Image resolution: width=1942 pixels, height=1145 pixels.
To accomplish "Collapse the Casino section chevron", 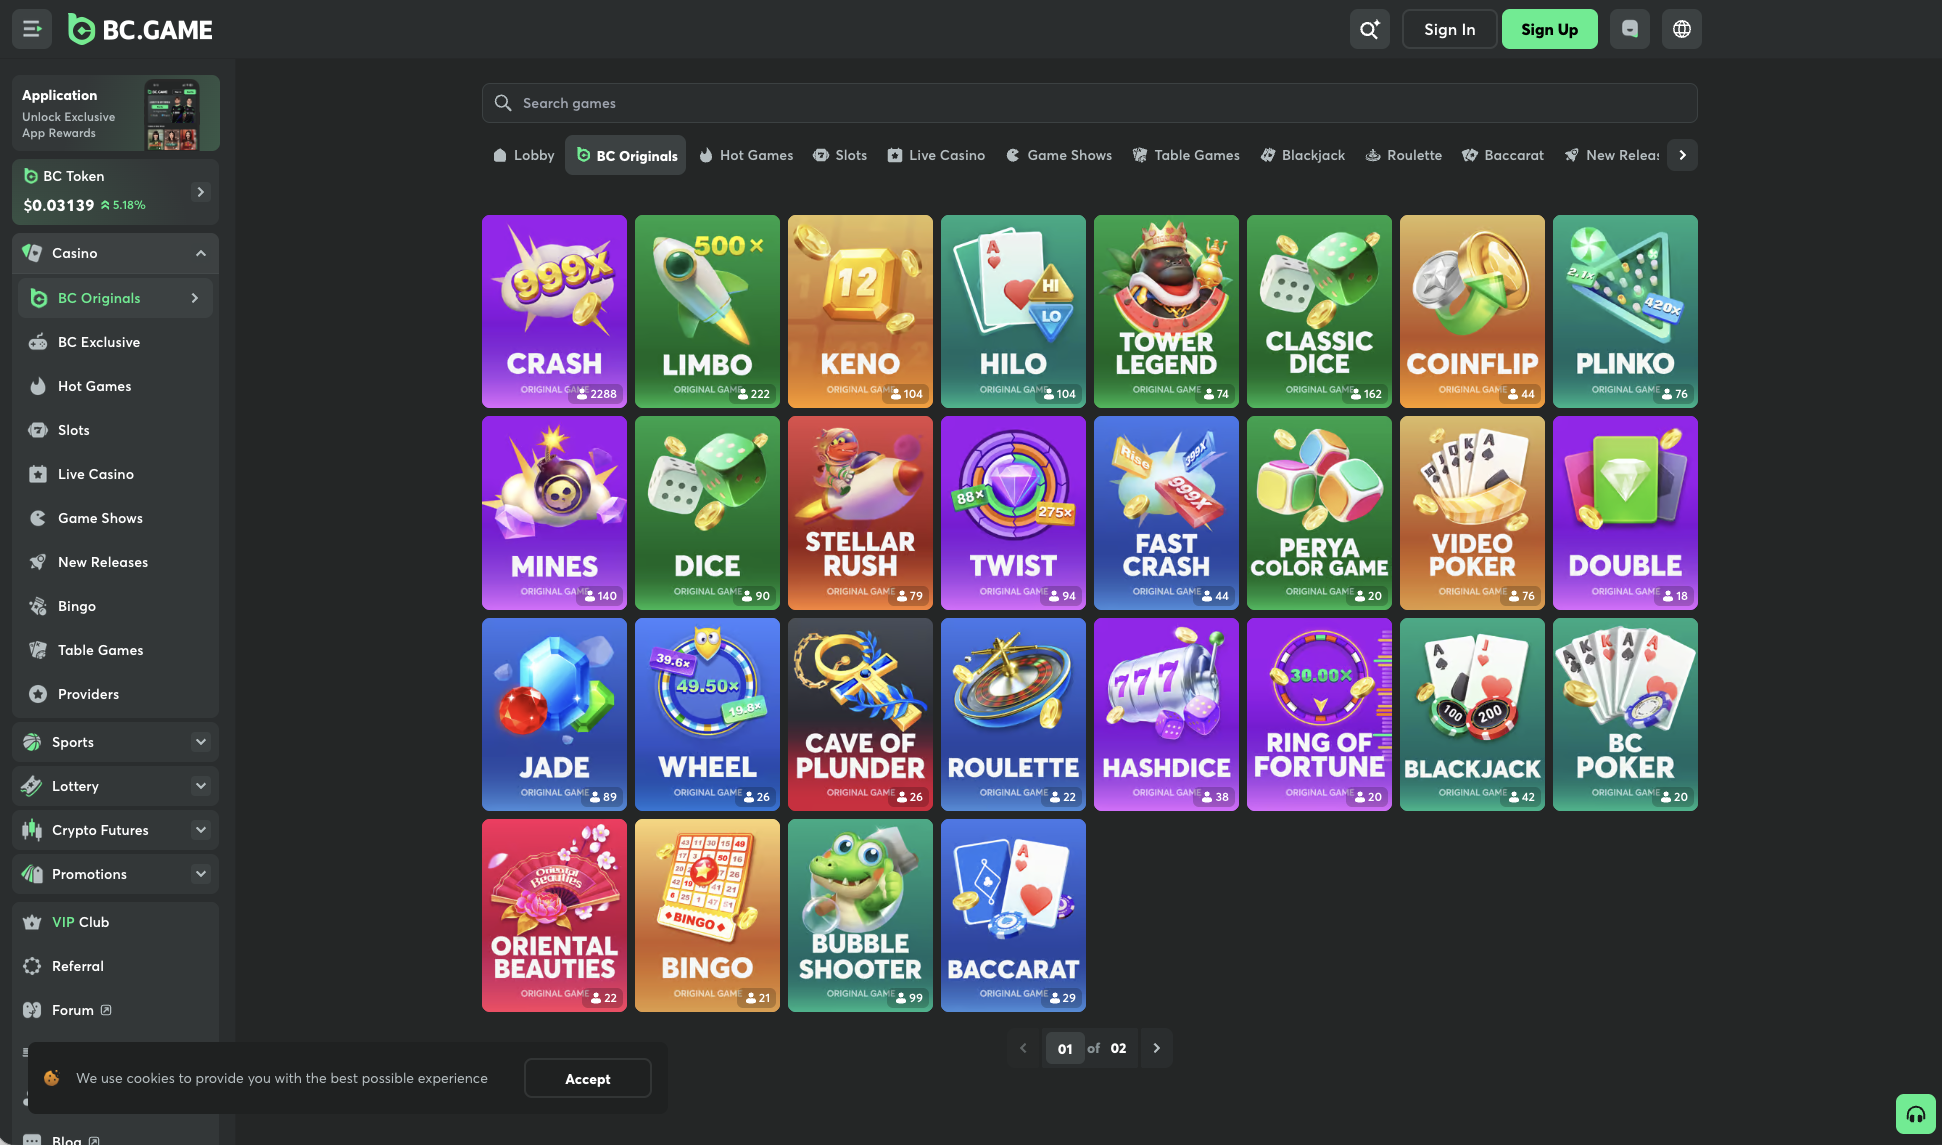I will [201, 253].
